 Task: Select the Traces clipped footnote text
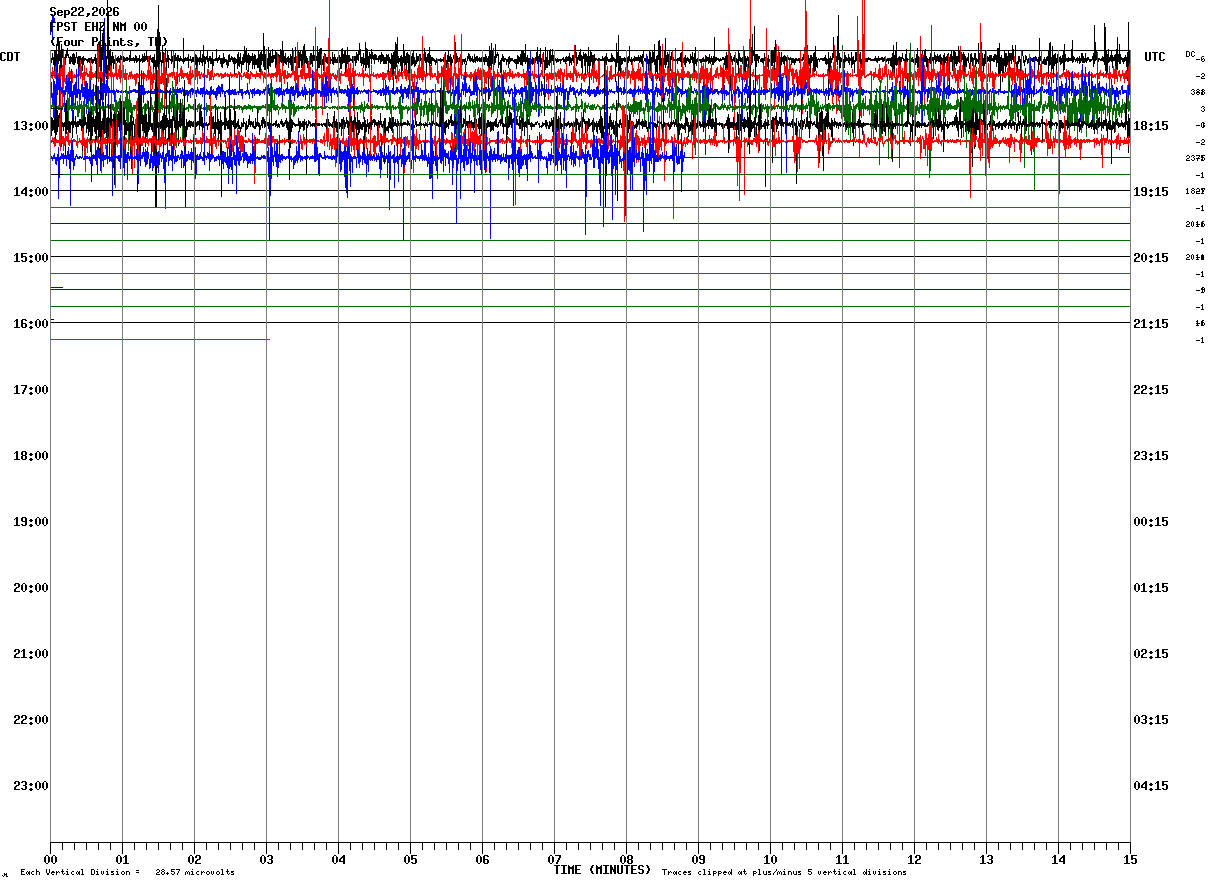pos(784,873)
